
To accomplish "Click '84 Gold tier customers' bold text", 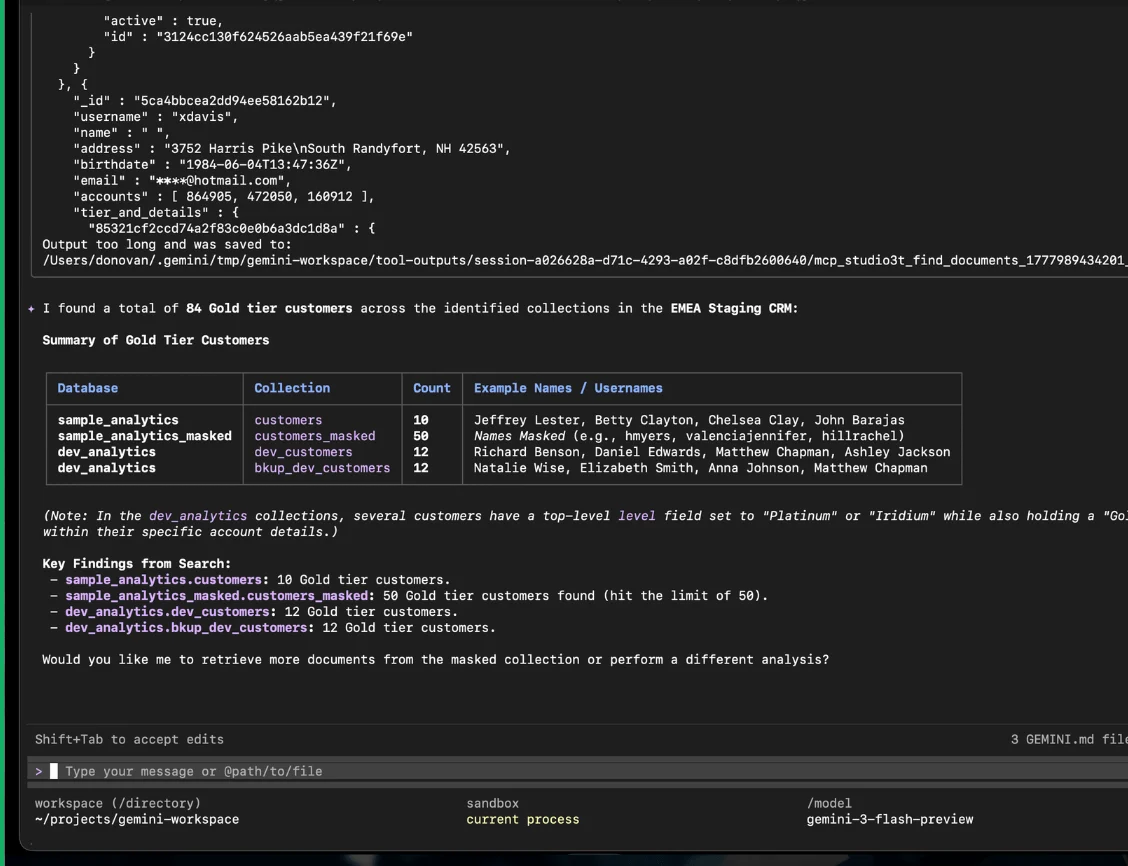I will [269, 309].
